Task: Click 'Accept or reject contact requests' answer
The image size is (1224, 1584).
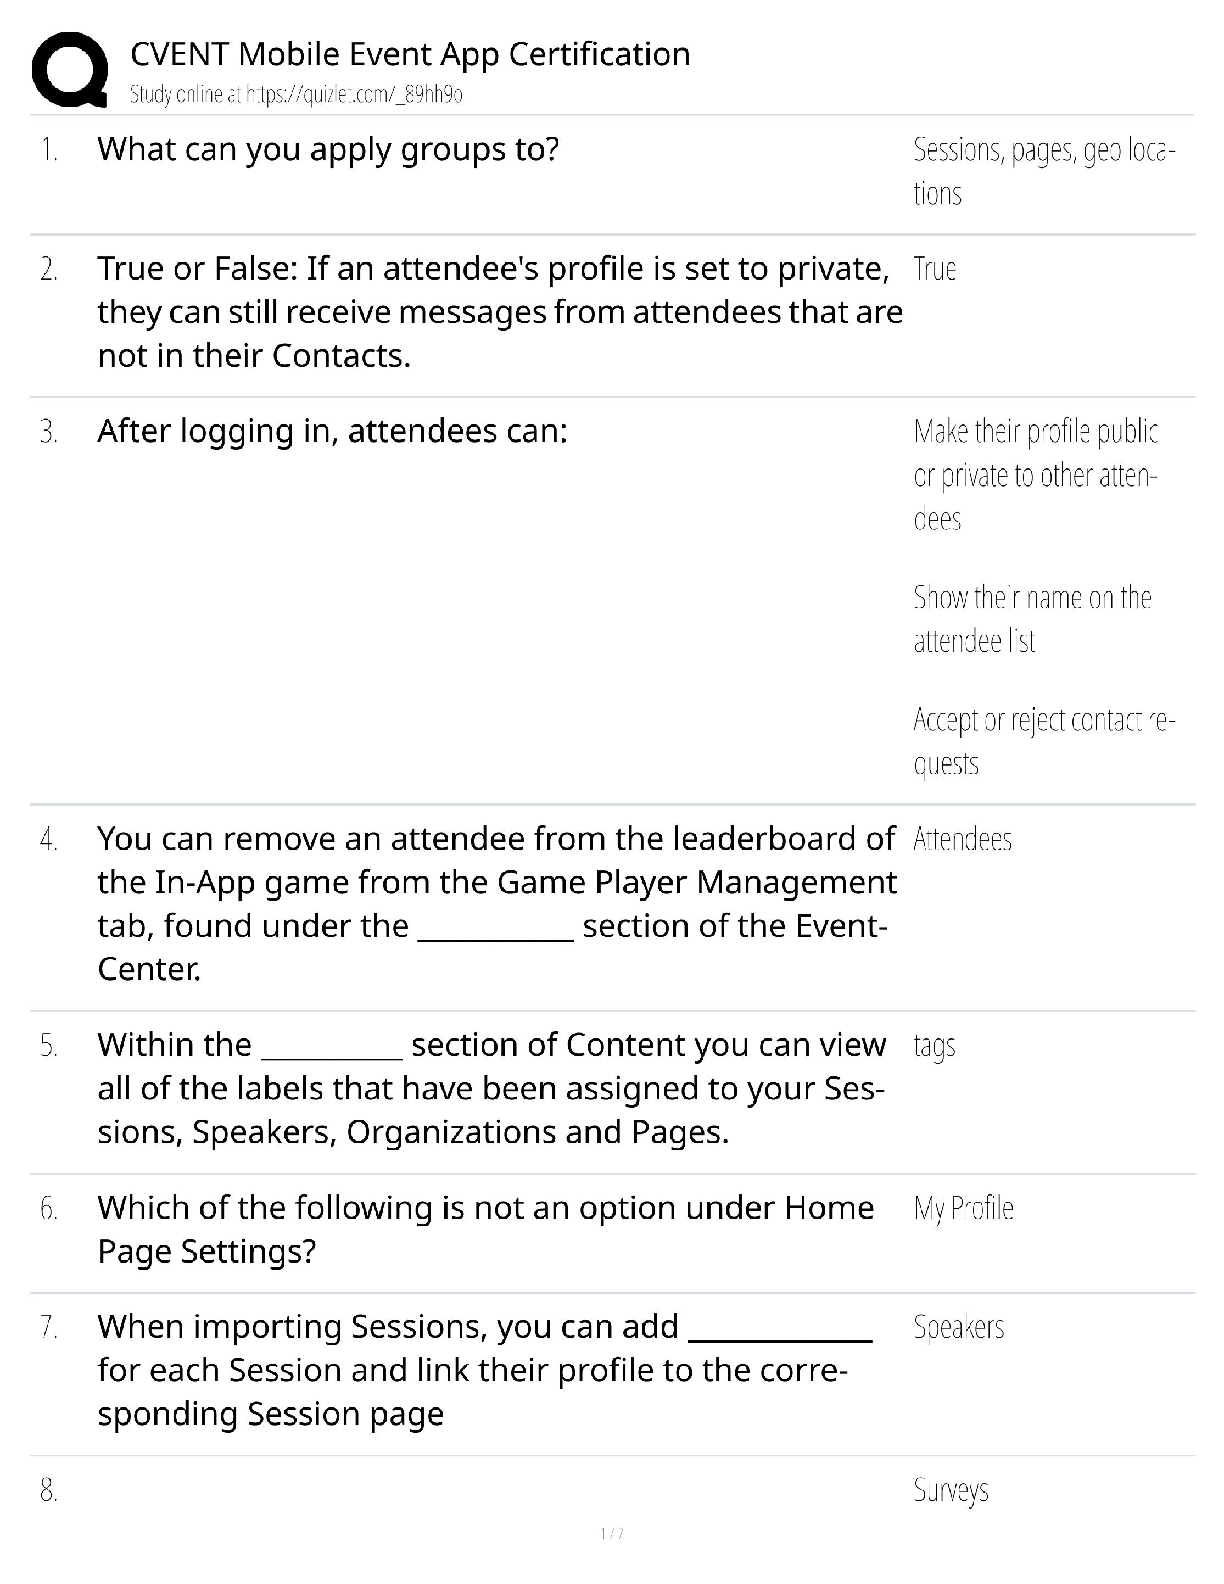Action: pyautogui.click(x=1043, y=741)
